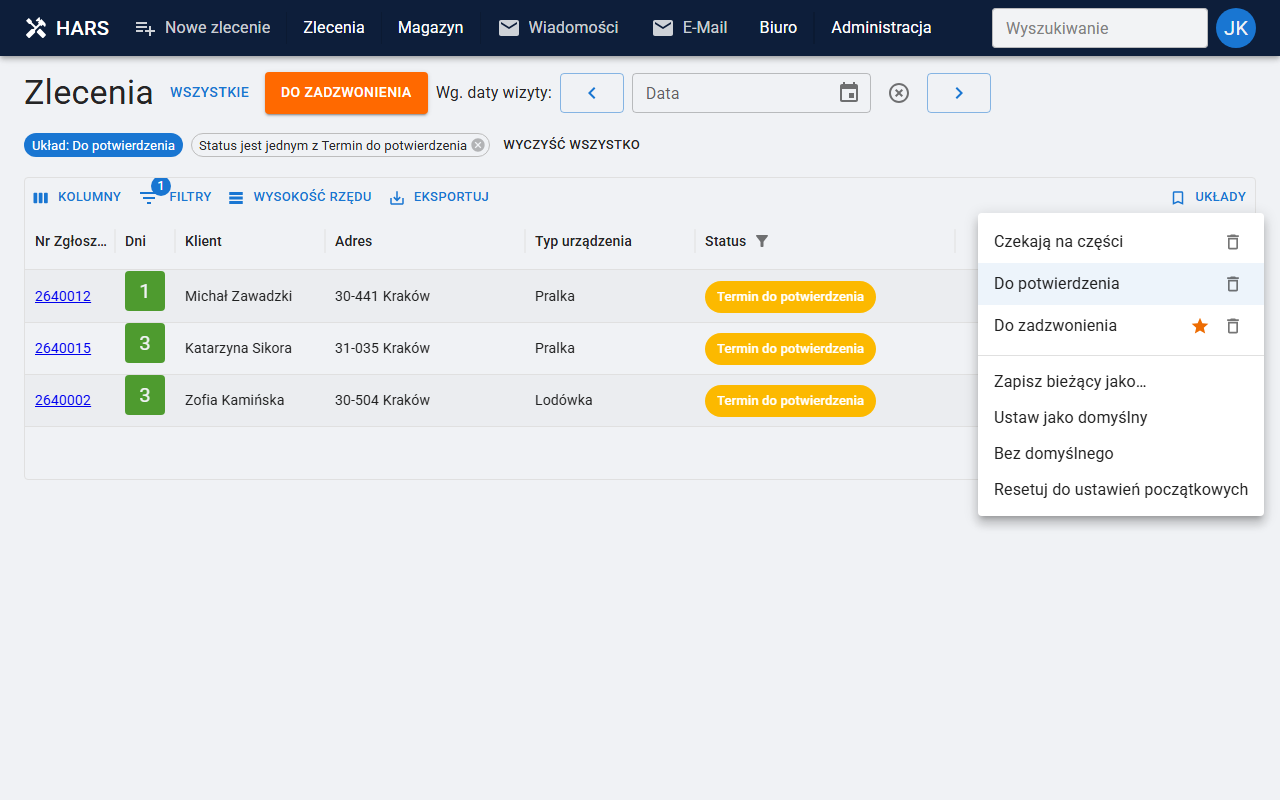
Task: Open the Układy layouts menu
Action: (x=1208, y=197)
